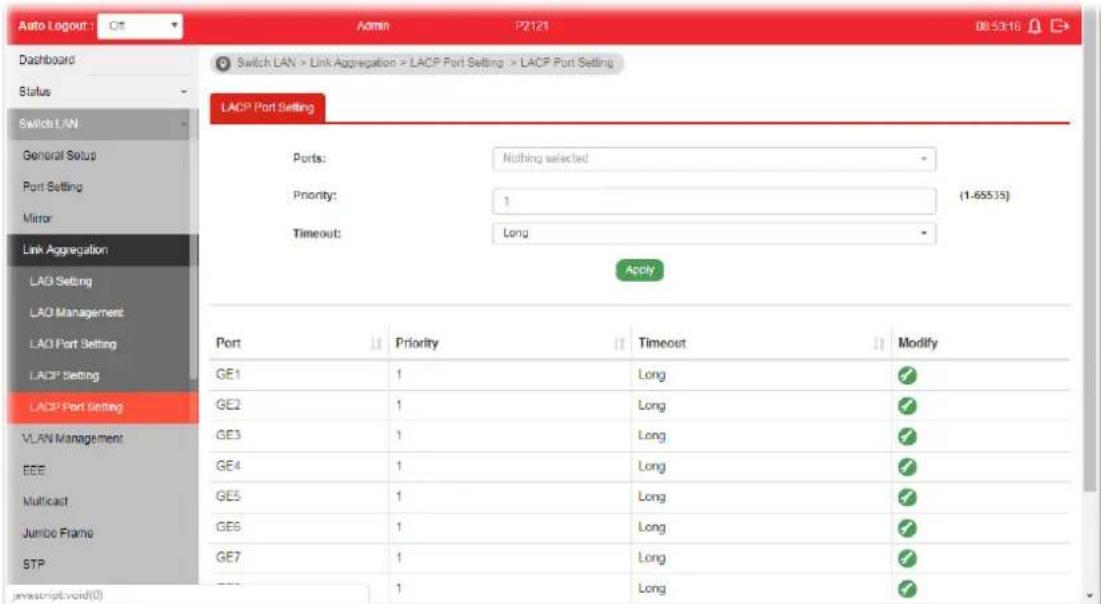Click the (1-65535) range hint

(984, 195)
